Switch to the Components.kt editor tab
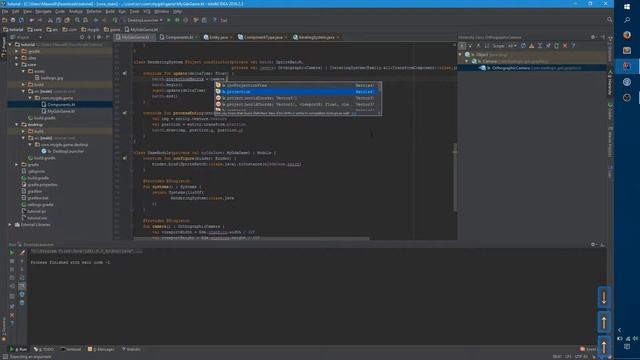640x360 pixels. [178, 37]
